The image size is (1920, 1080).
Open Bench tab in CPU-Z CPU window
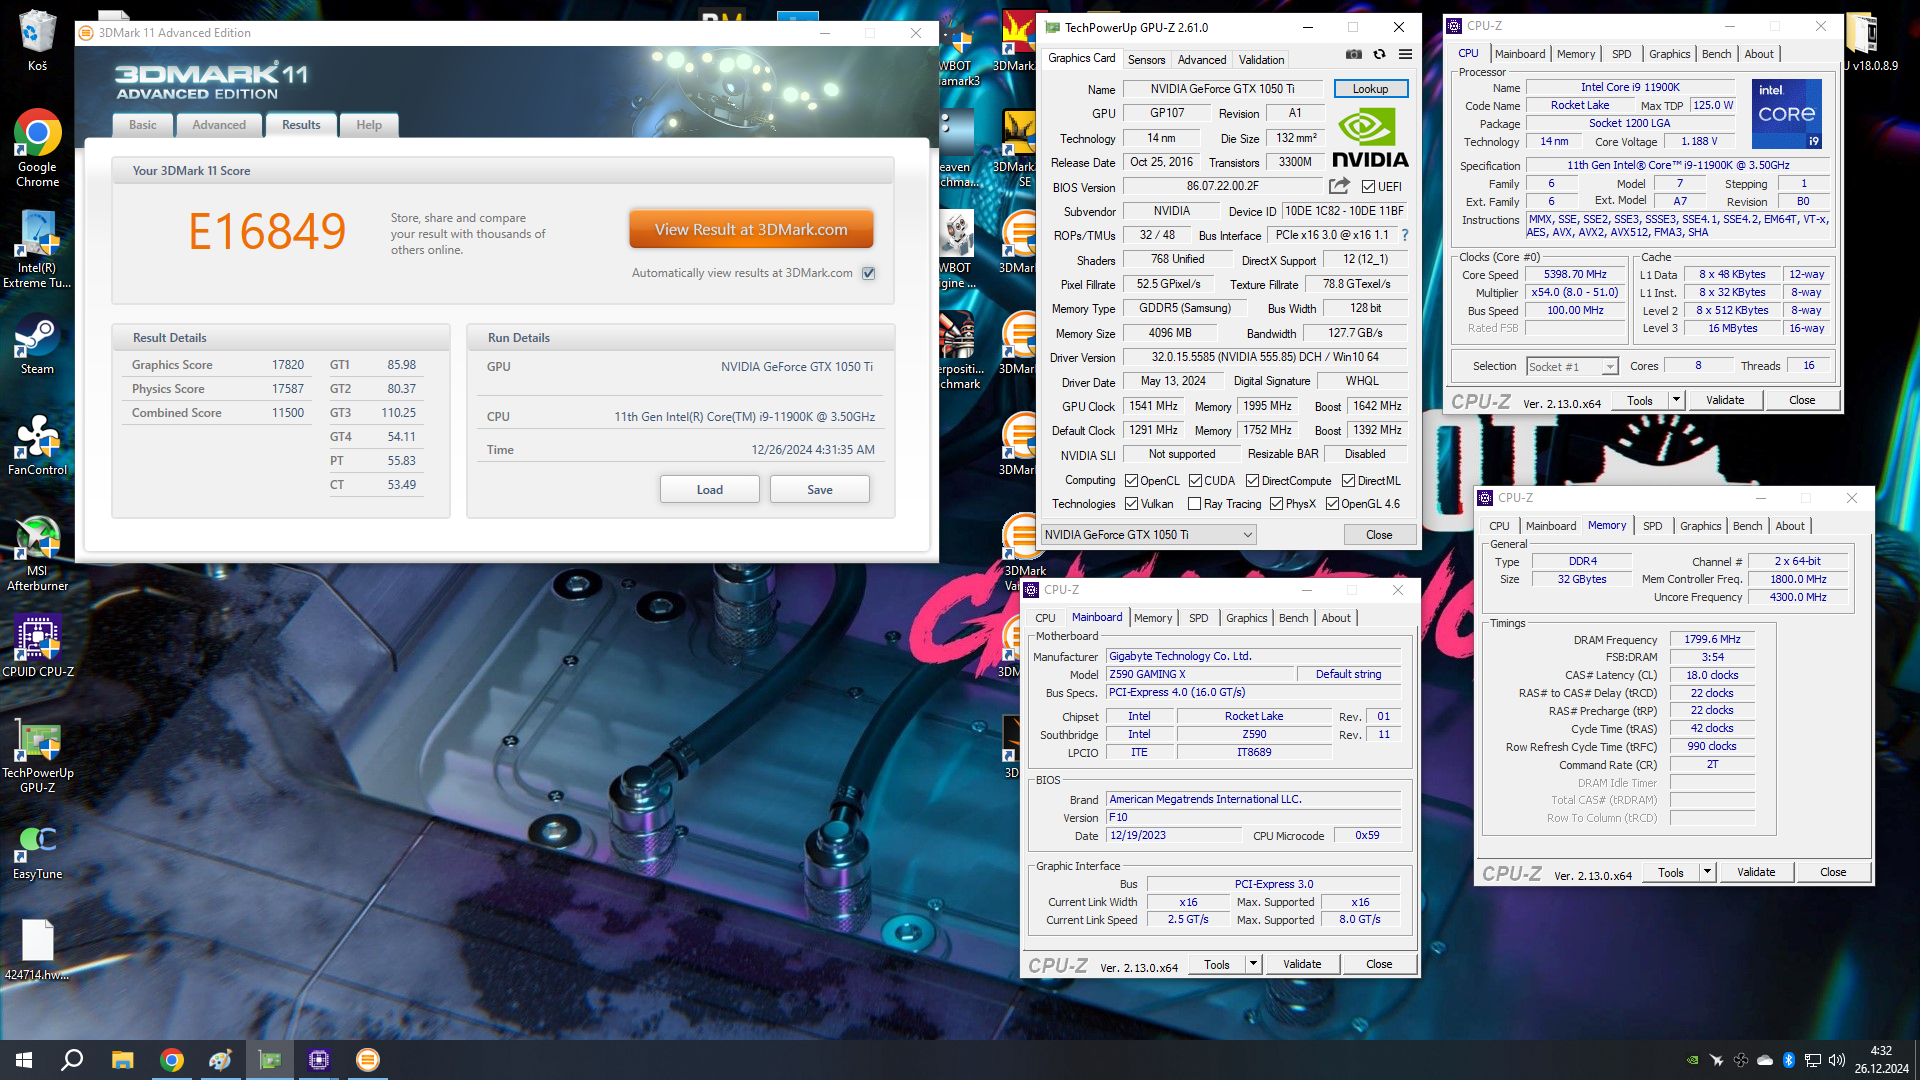1716,54
